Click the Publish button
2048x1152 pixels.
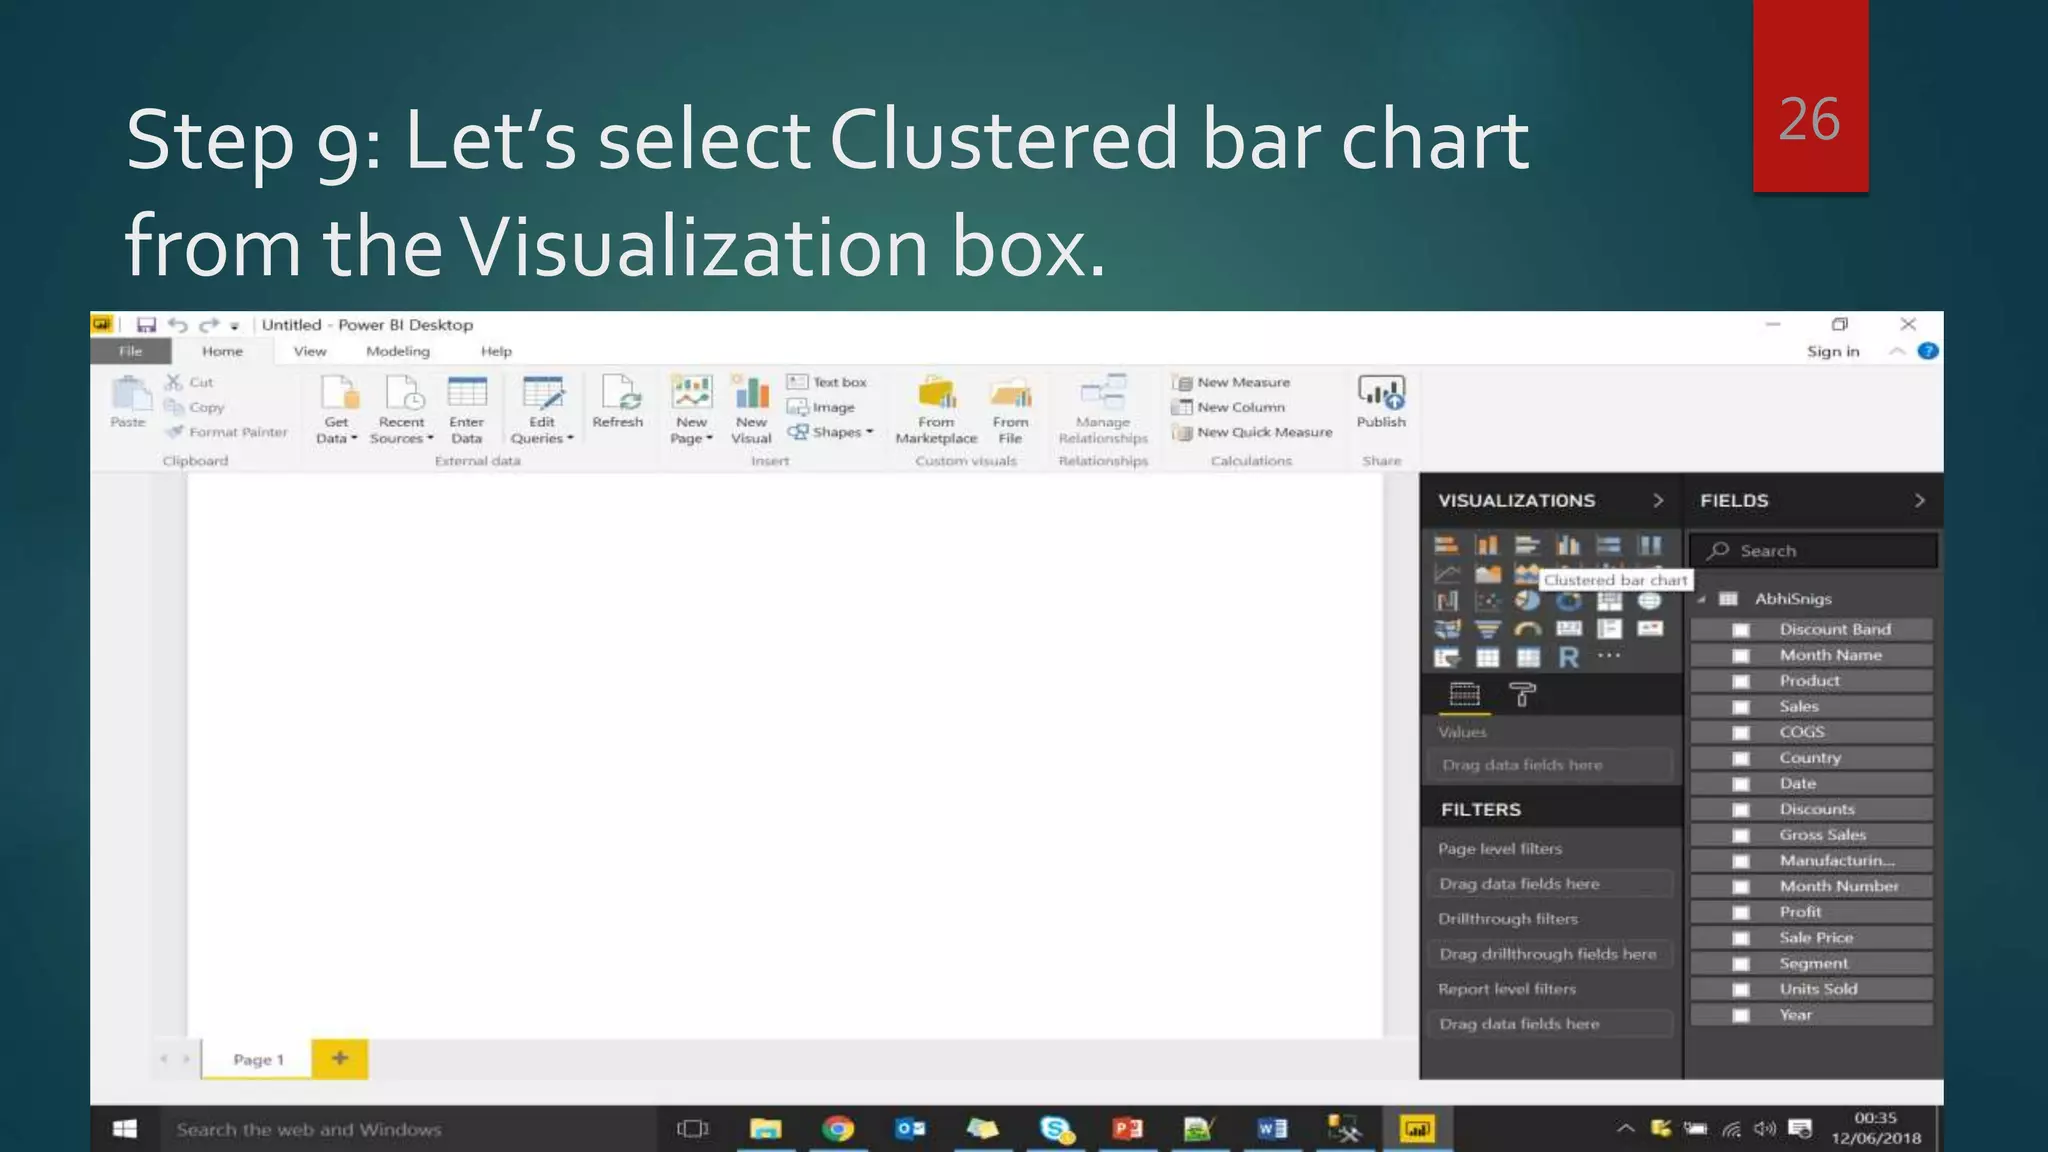coord(1381,402)
